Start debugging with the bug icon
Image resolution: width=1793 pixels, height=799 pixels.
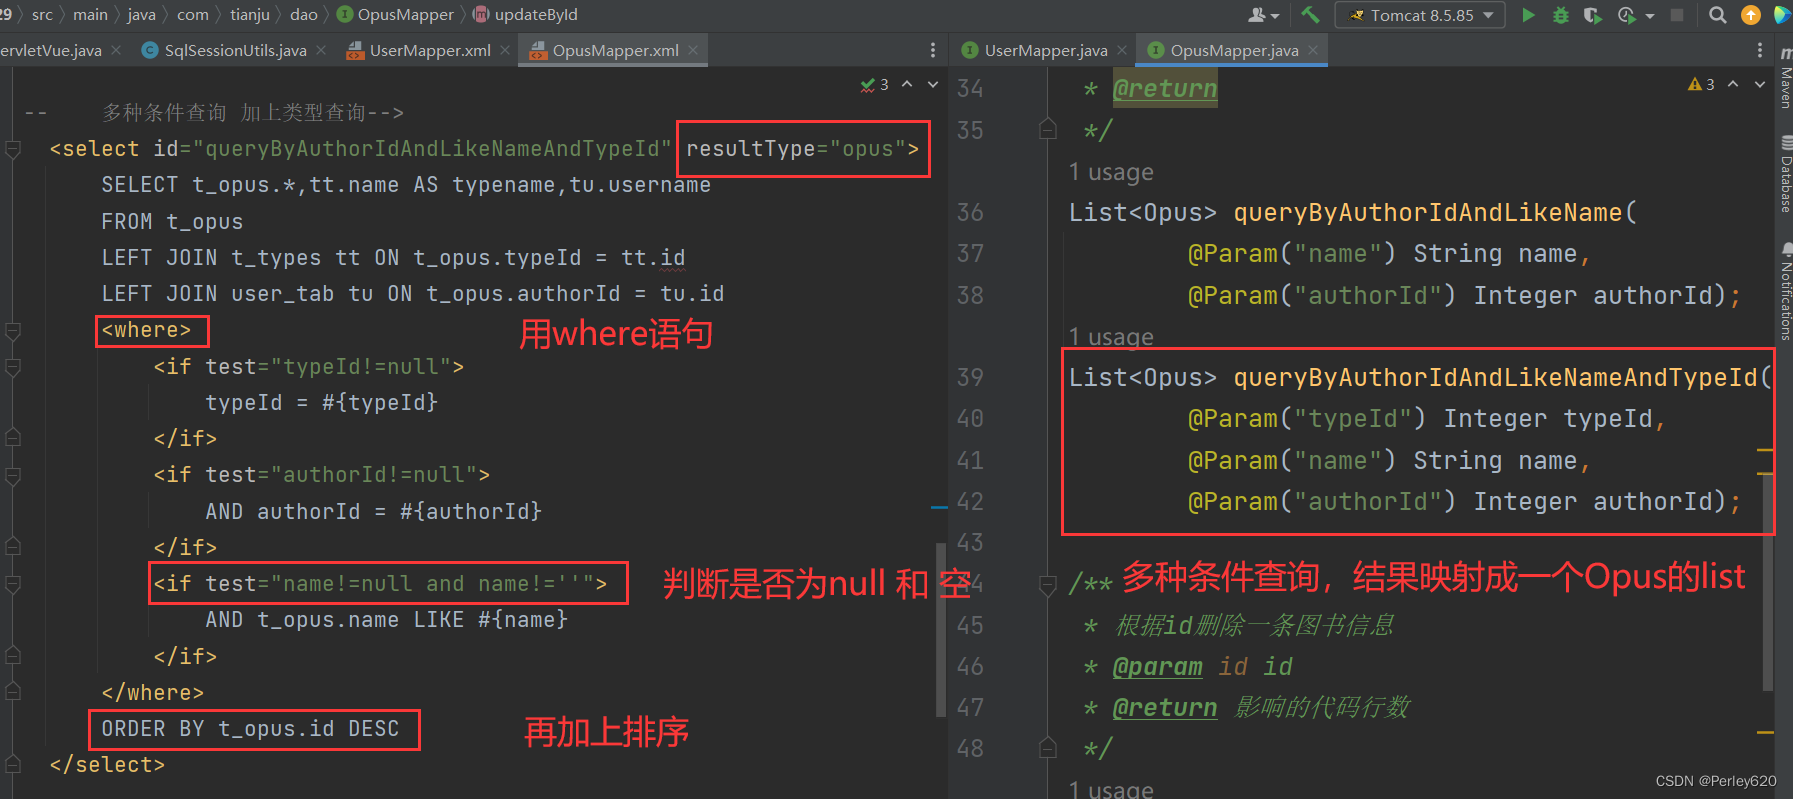click(x=1560, y=15)
